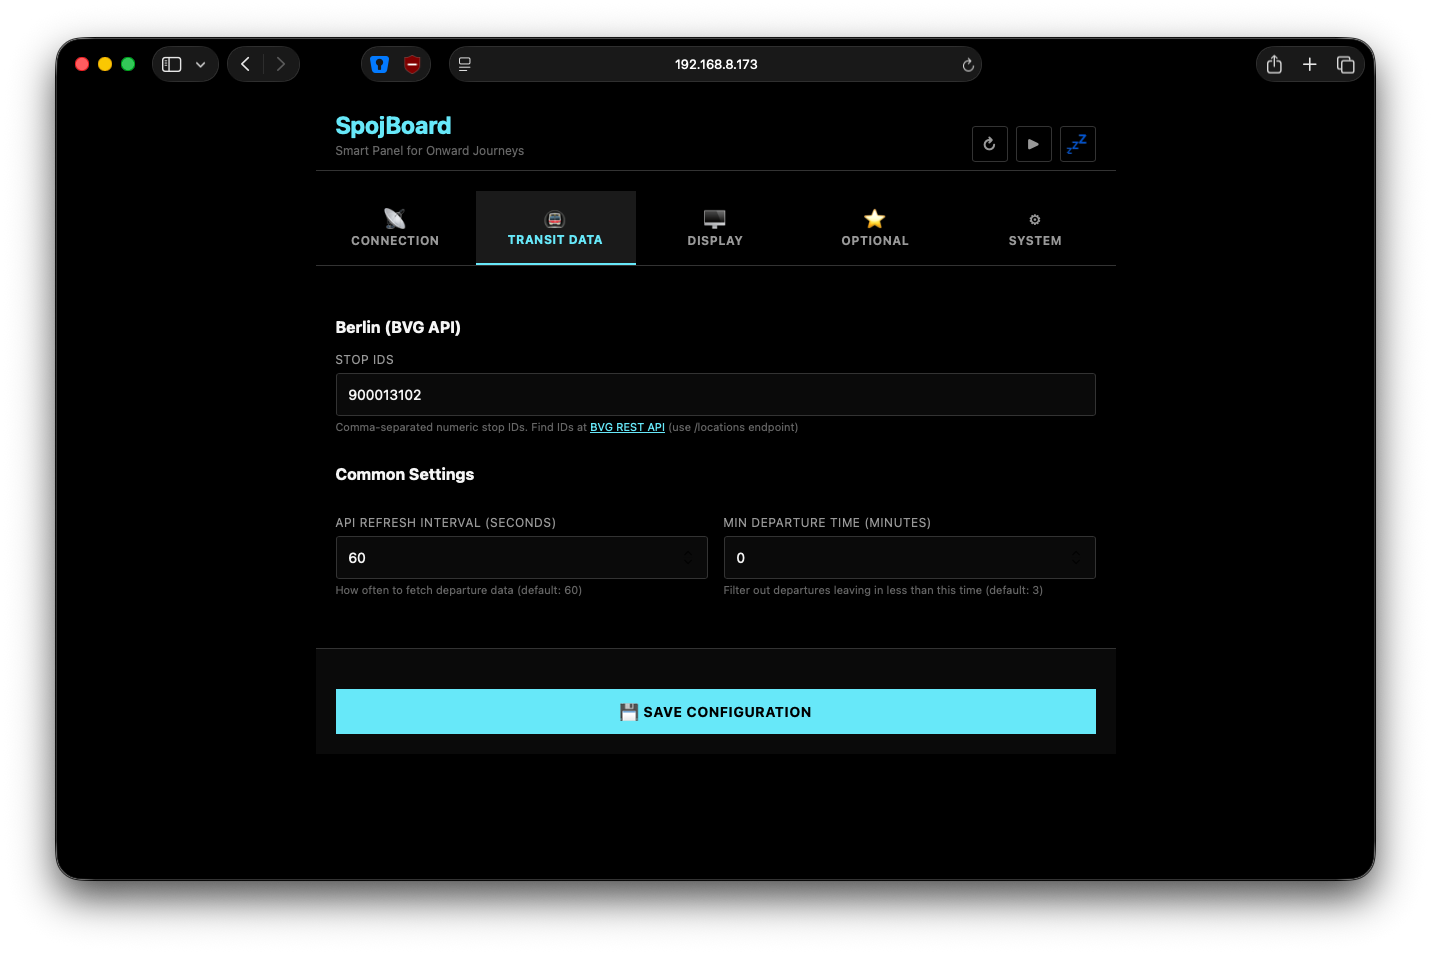Open the Bitwarden extension icon
This screenshot has width=1431, height=954.
379,64
